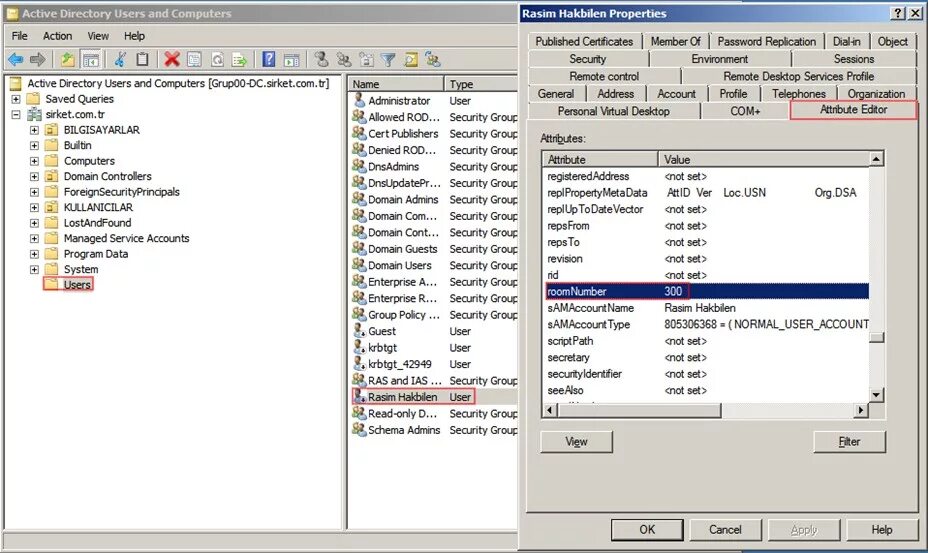Click the Cancel button
The height and width of the screenshot is (553, 928).
point(725,529)
